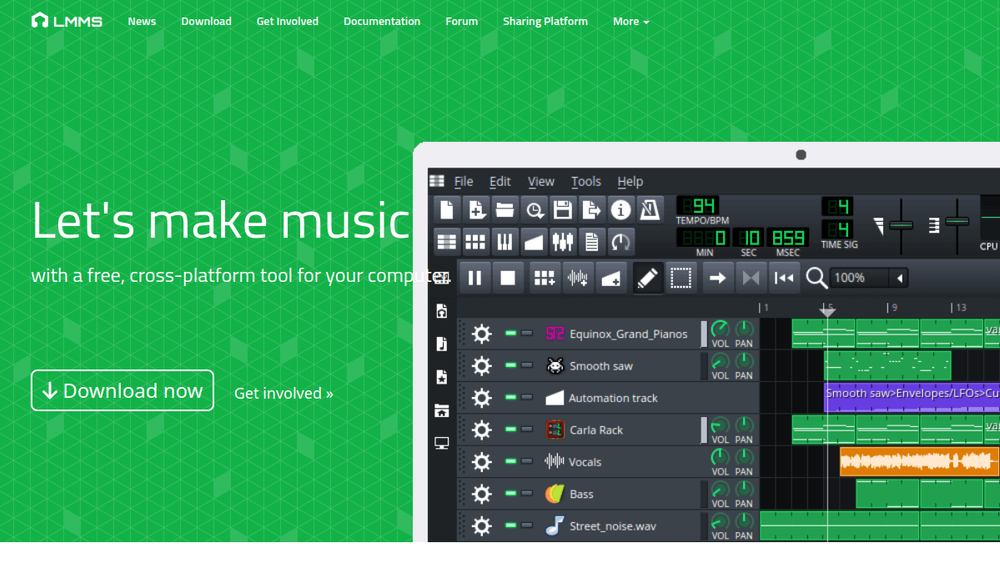Screen dimensions: 1000x563
Task: Go to the Download page link
Action: tap(206, 21)
